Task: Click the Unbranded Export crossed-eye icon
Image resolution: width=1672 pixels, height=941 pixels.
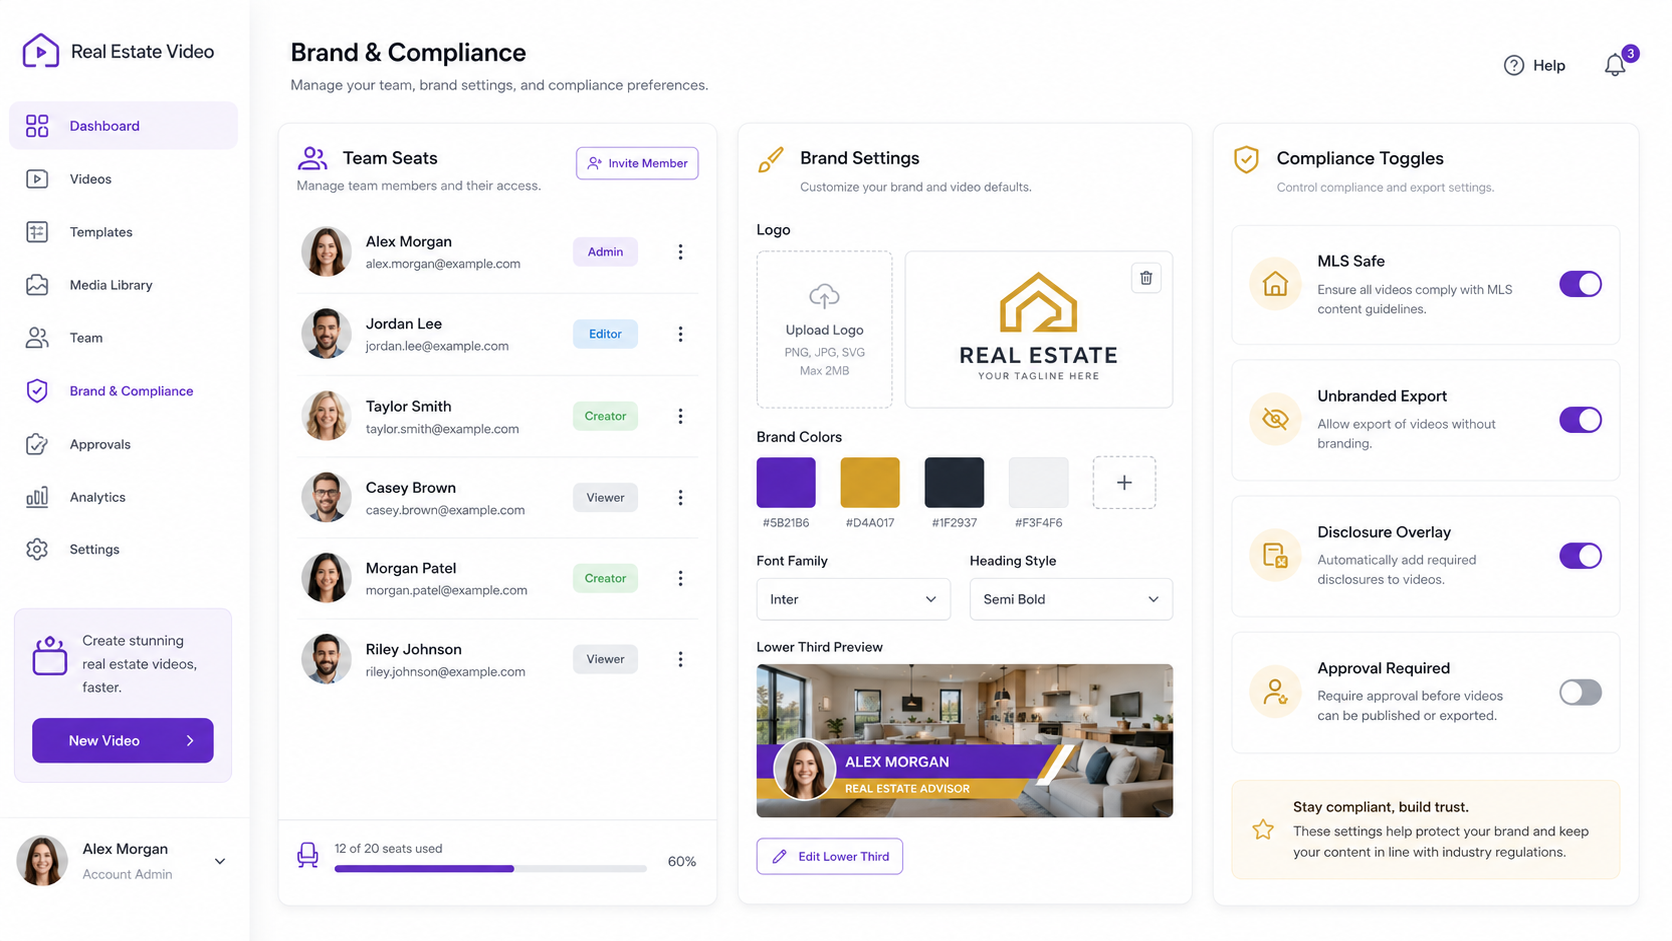Action: (x=1275, y=419)
